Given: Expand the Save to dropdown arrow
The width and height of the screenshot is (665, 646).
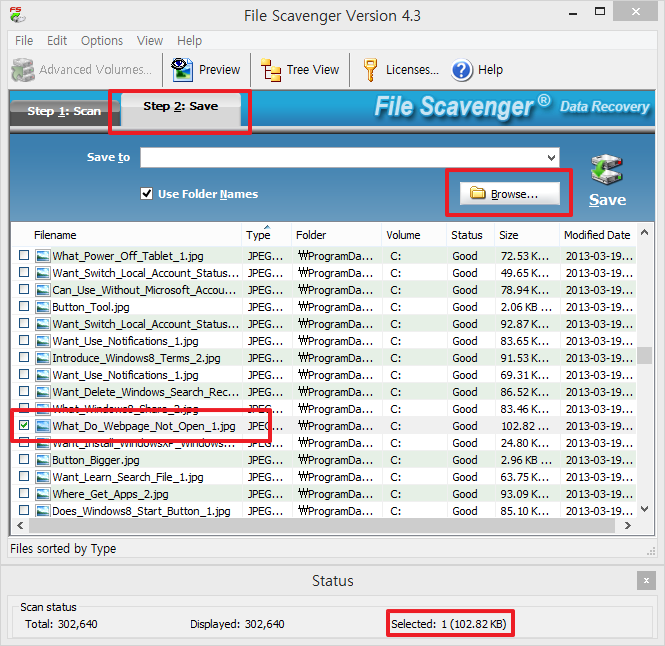Looking at the screenshot, I should [551, 158].
